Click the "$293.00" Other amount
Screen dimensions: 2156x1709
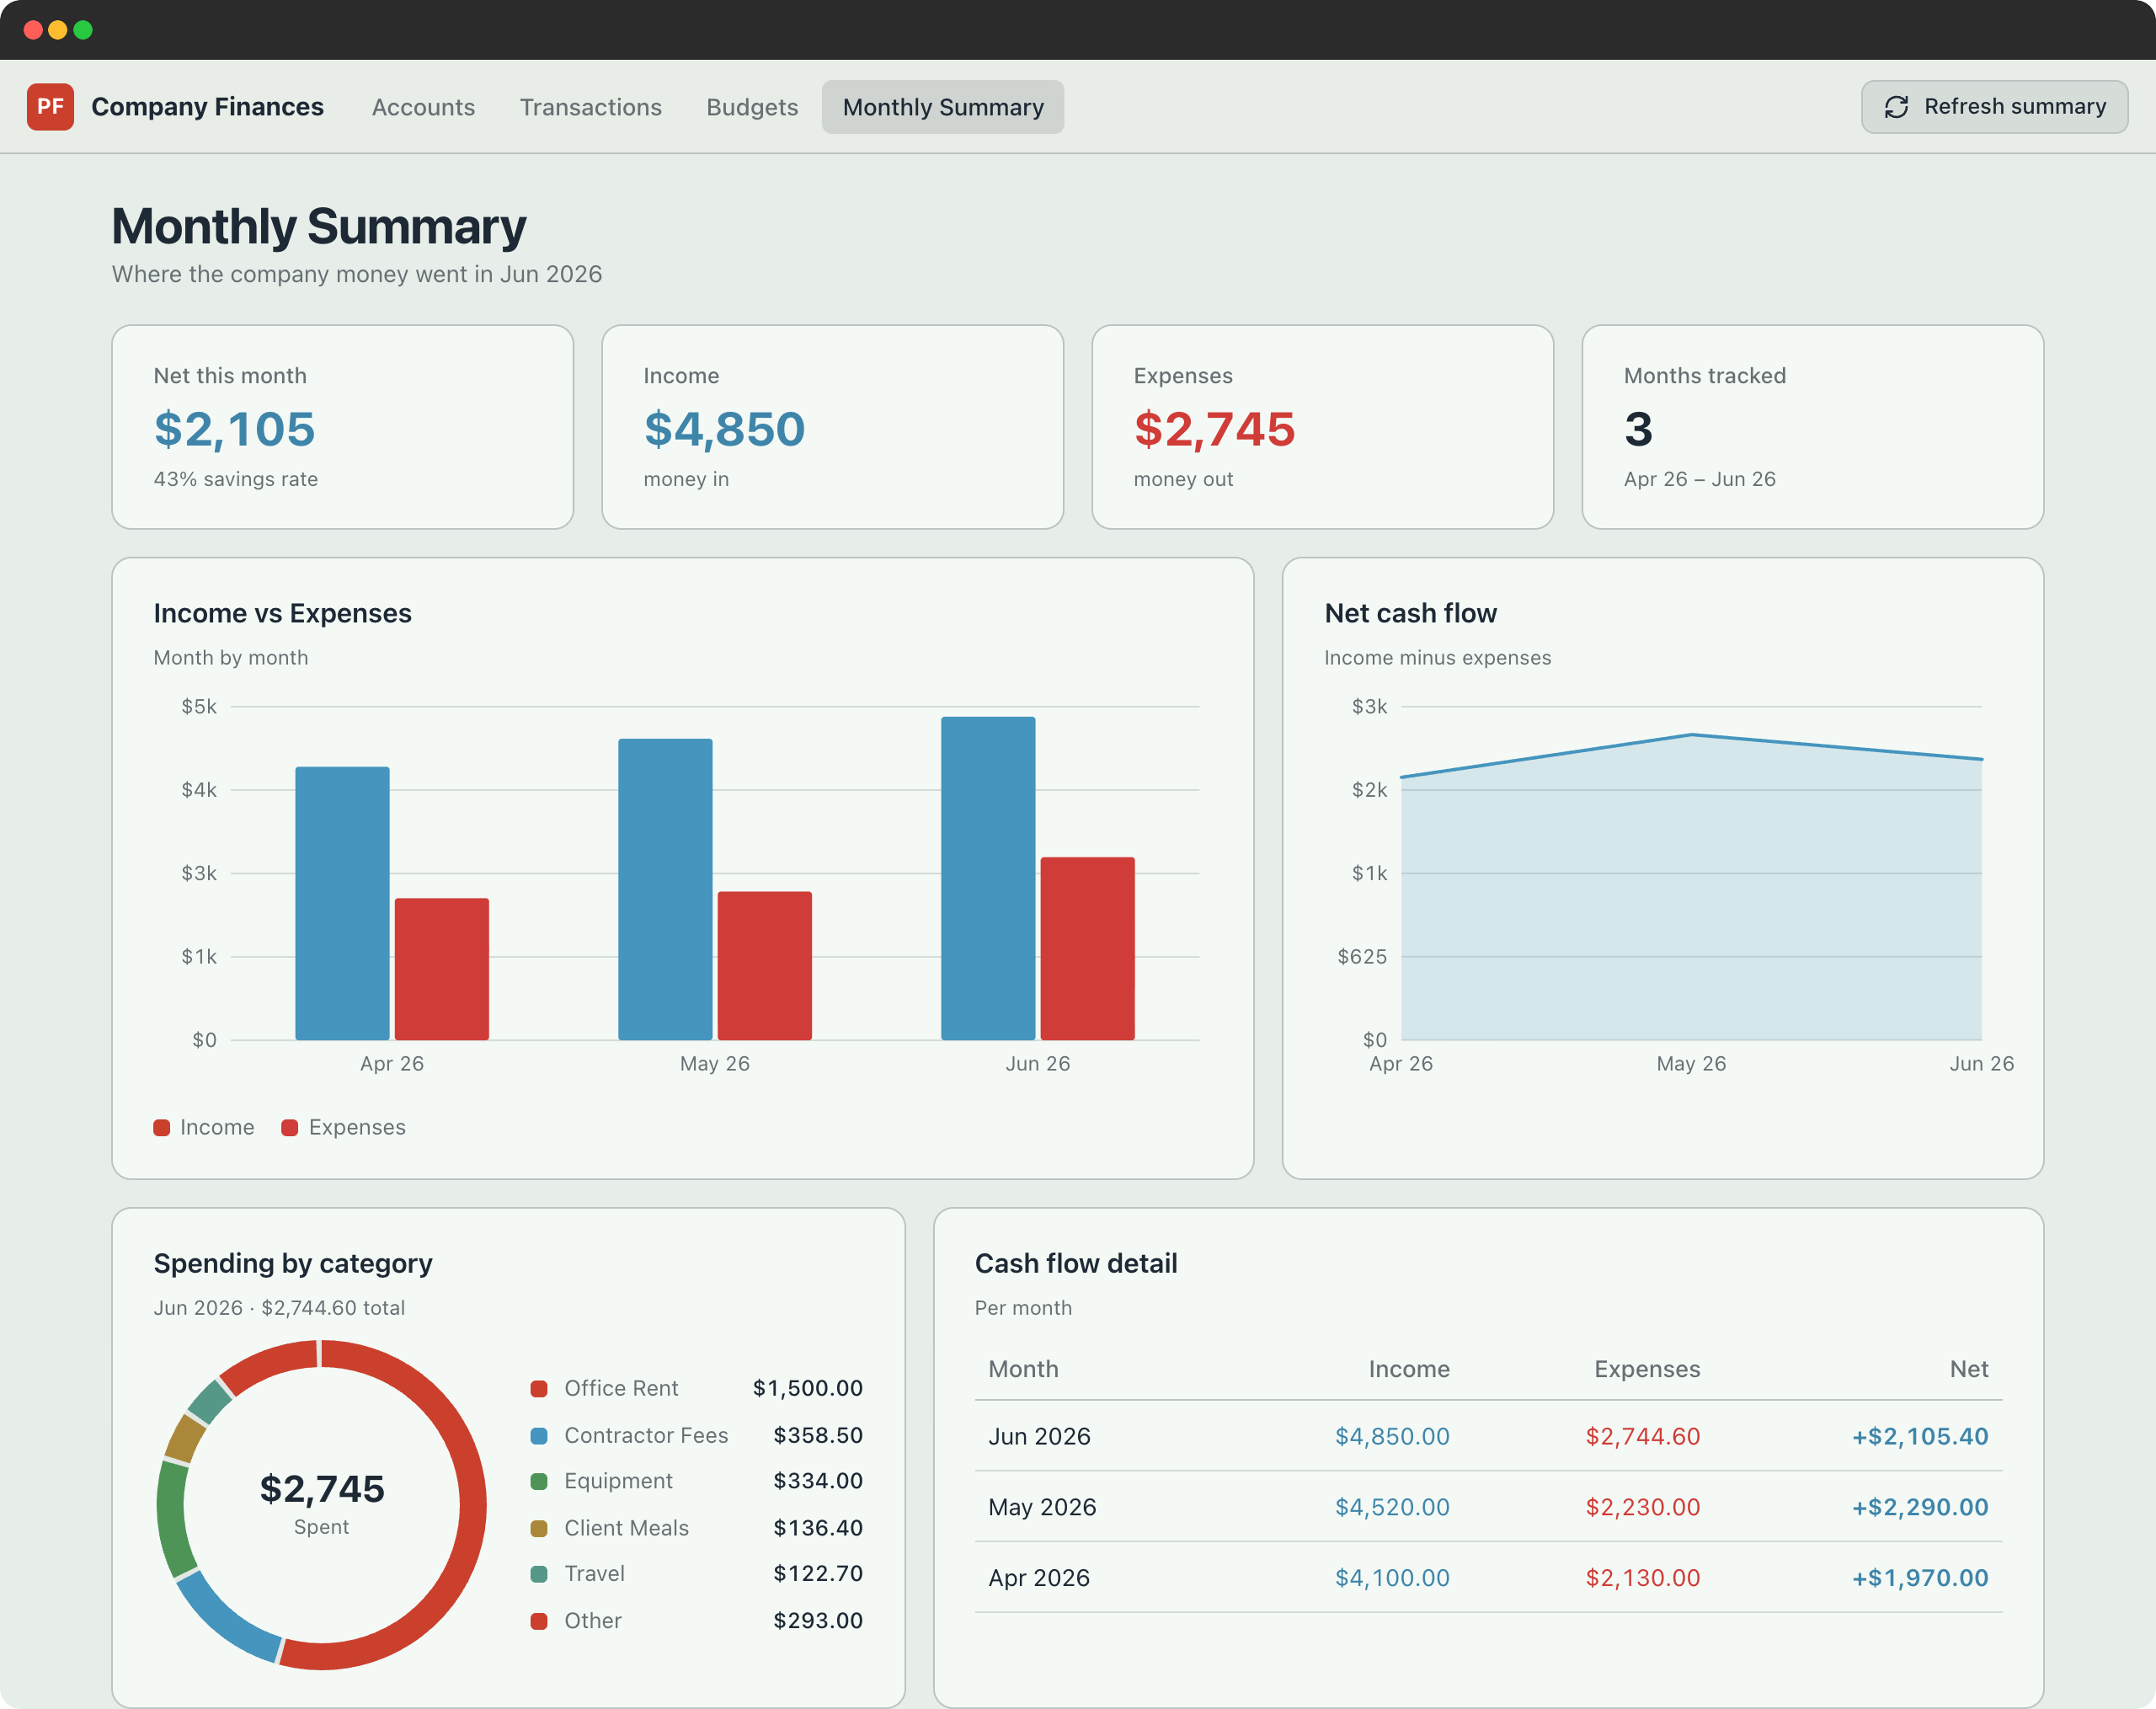[818, 1621]
